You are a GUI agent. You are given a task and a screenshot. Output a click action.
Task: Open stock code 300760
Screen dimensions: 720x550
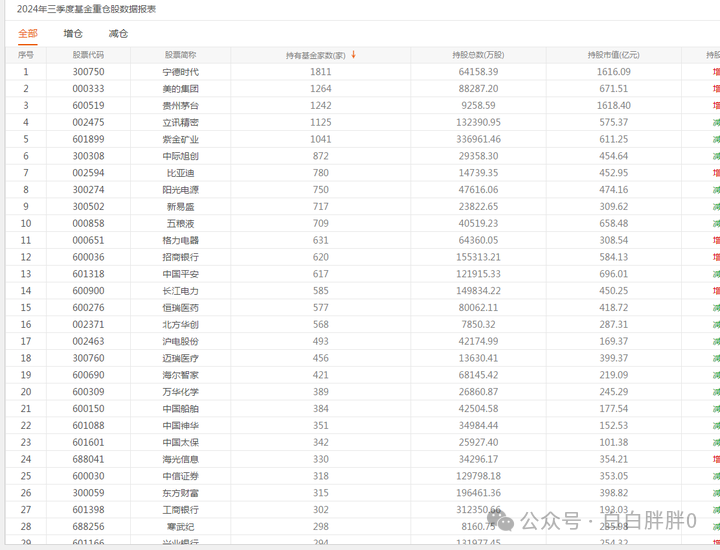(88, 358)
